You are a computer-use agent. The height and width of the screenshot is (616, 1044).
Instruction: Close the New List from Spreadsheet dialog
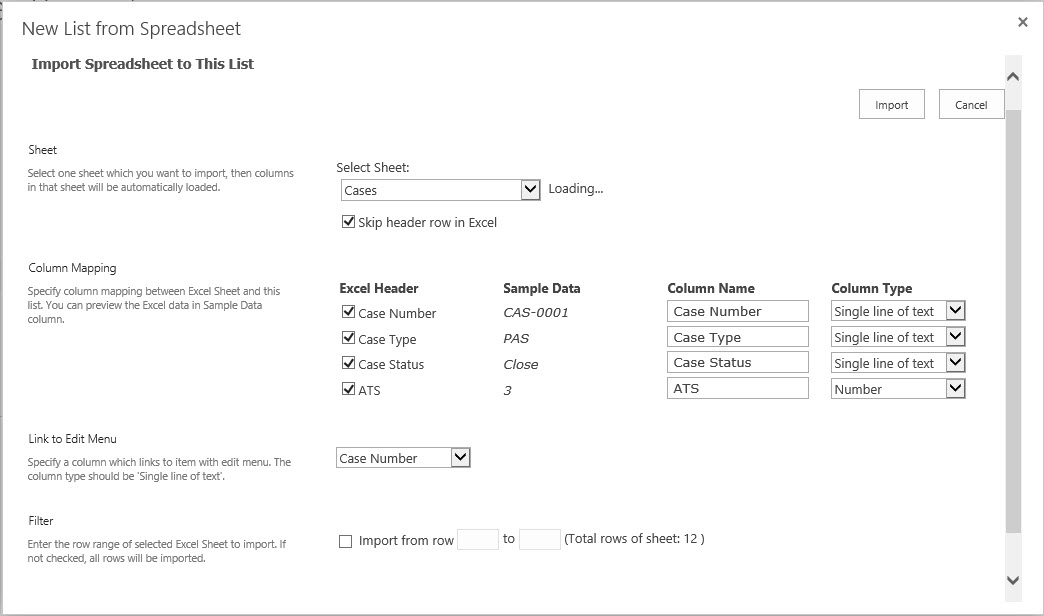point(1022,22)
